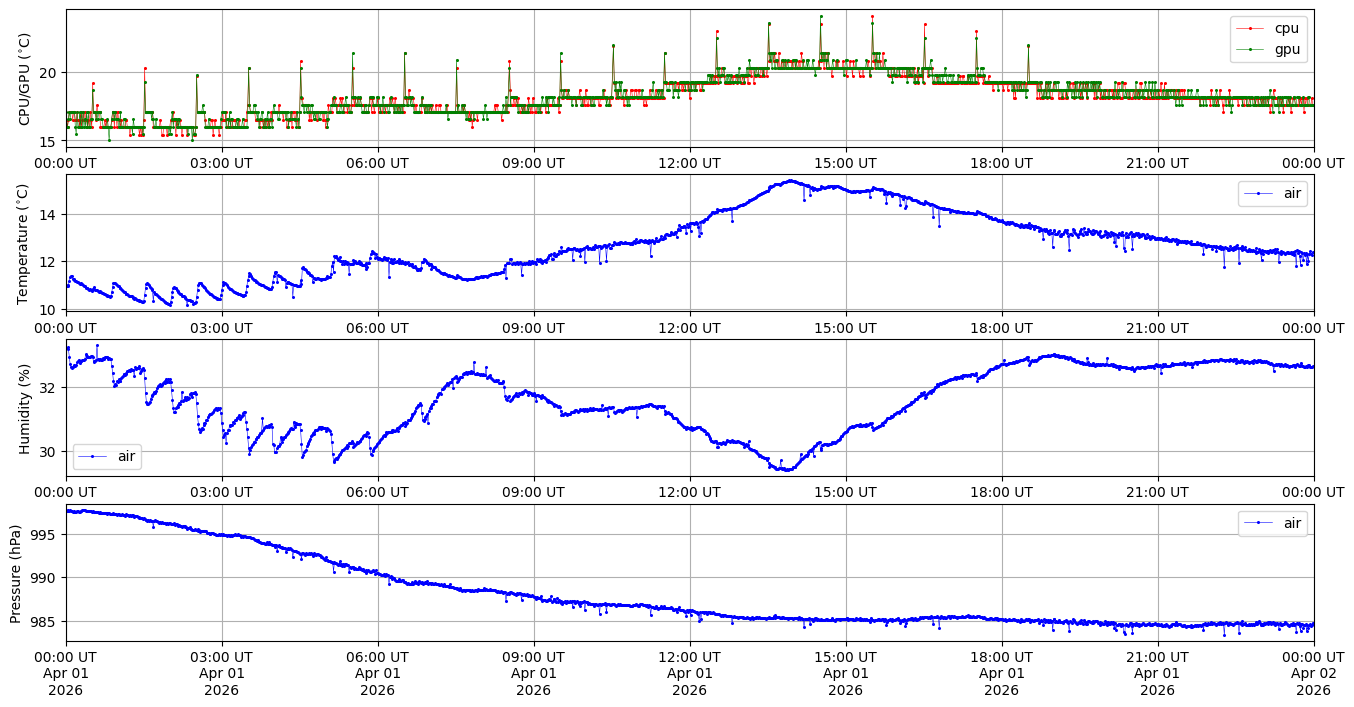Click the 14 tick on Temperature axis
This screenshot has height=707, width=1354.
coord(49,215)
